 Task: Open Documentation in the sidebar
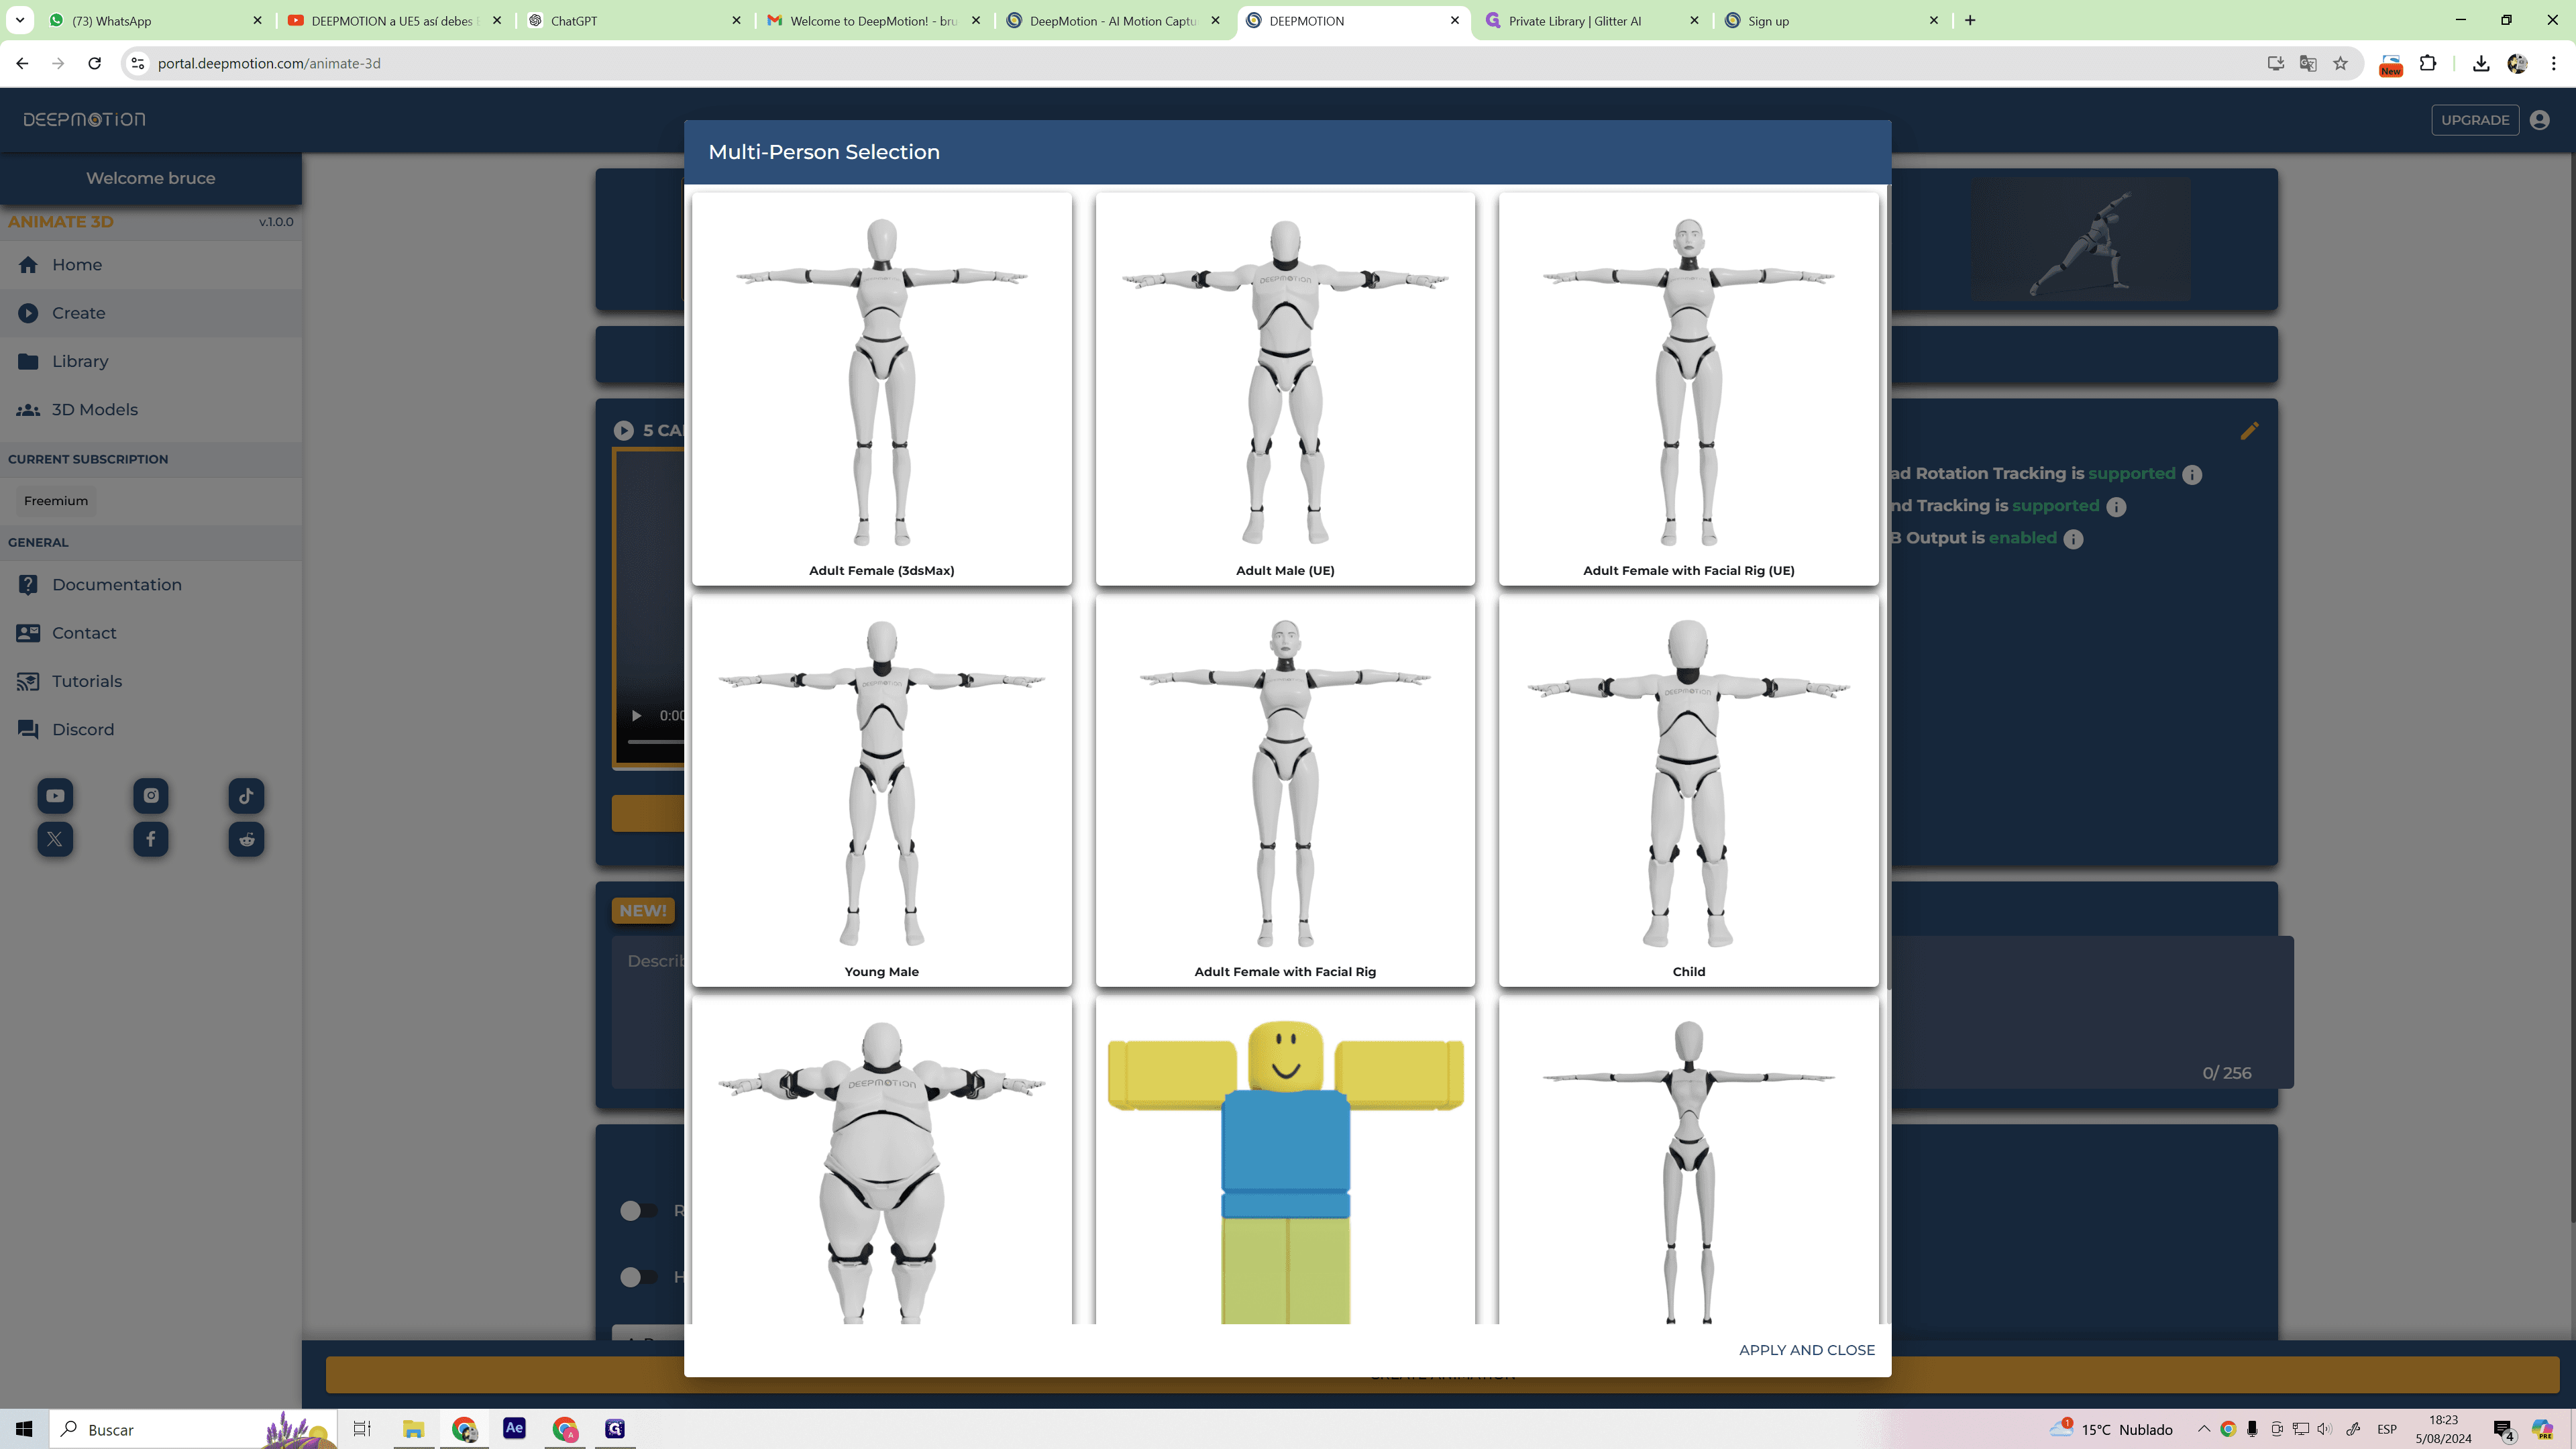point(151,585)
